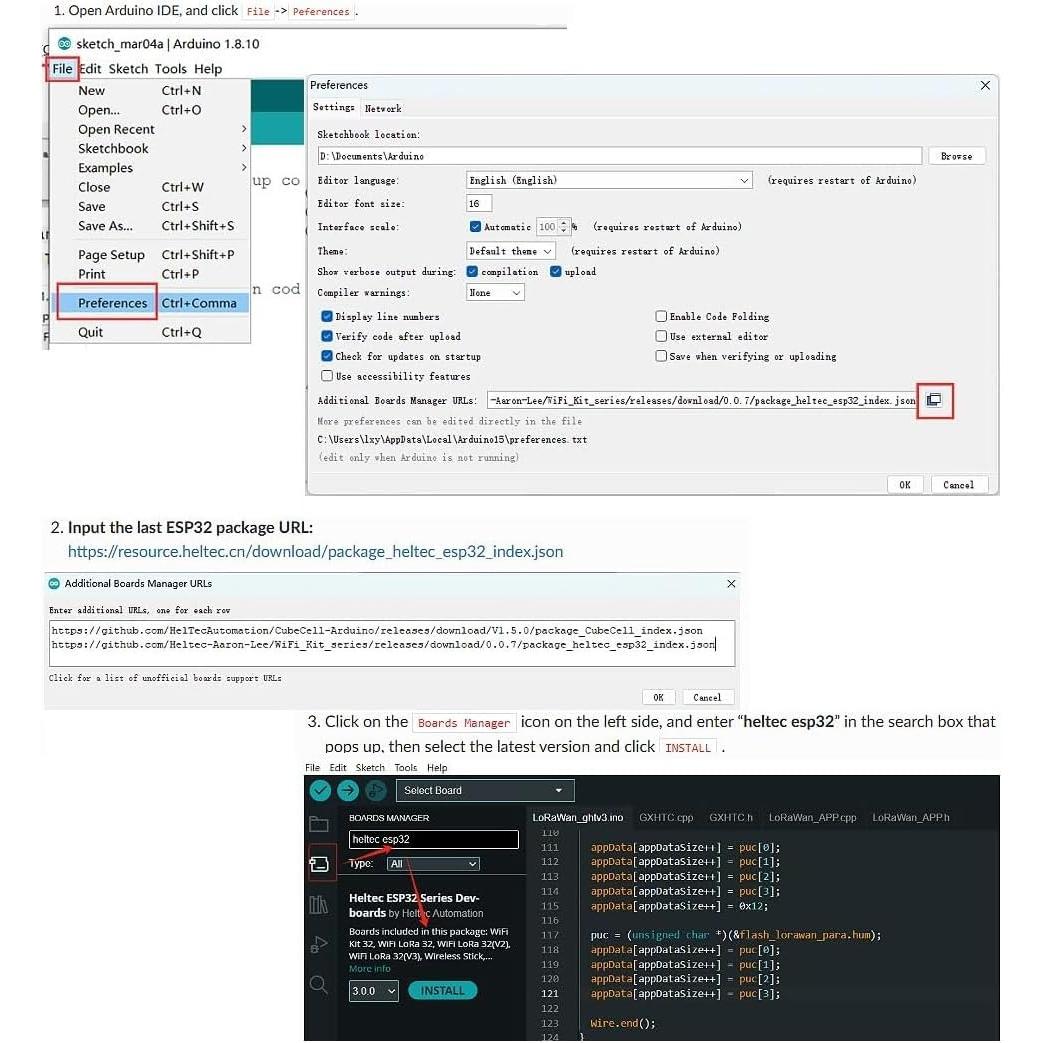This screenshot has height=1043, width=1043.
Task: Click the Debug toolbar button
Action: pyautogui.click(x=375, y=790)
